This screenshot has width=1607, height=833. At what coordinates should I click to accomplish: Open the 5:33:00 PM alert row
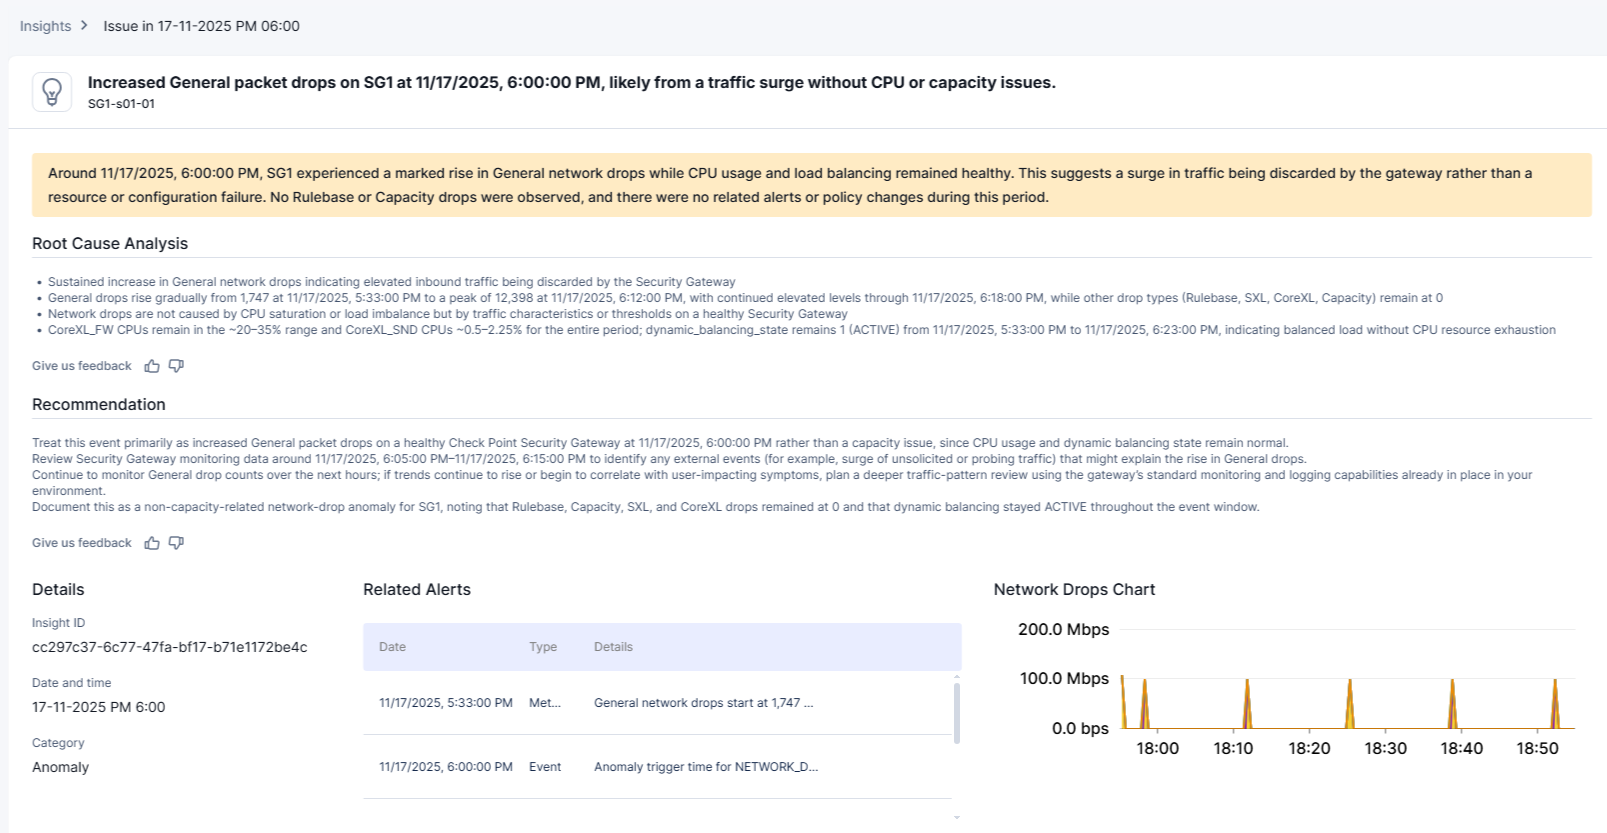(x=658, y=703)
